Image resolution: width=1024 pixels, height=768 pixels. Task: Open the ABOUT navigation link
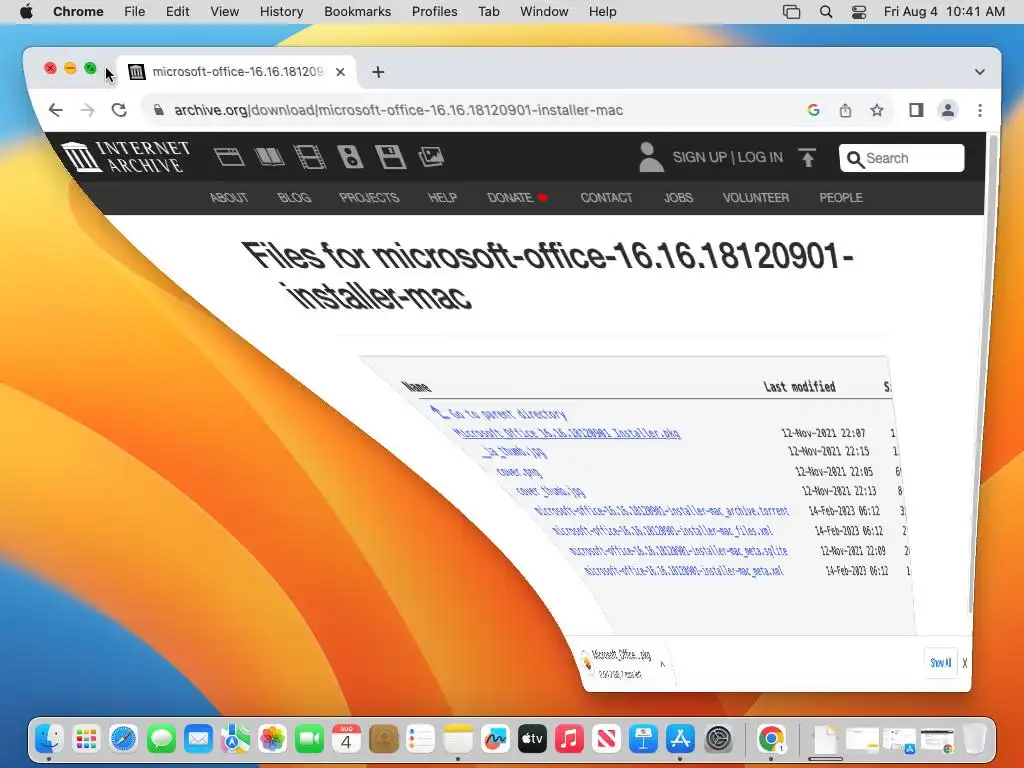[229, 198]
